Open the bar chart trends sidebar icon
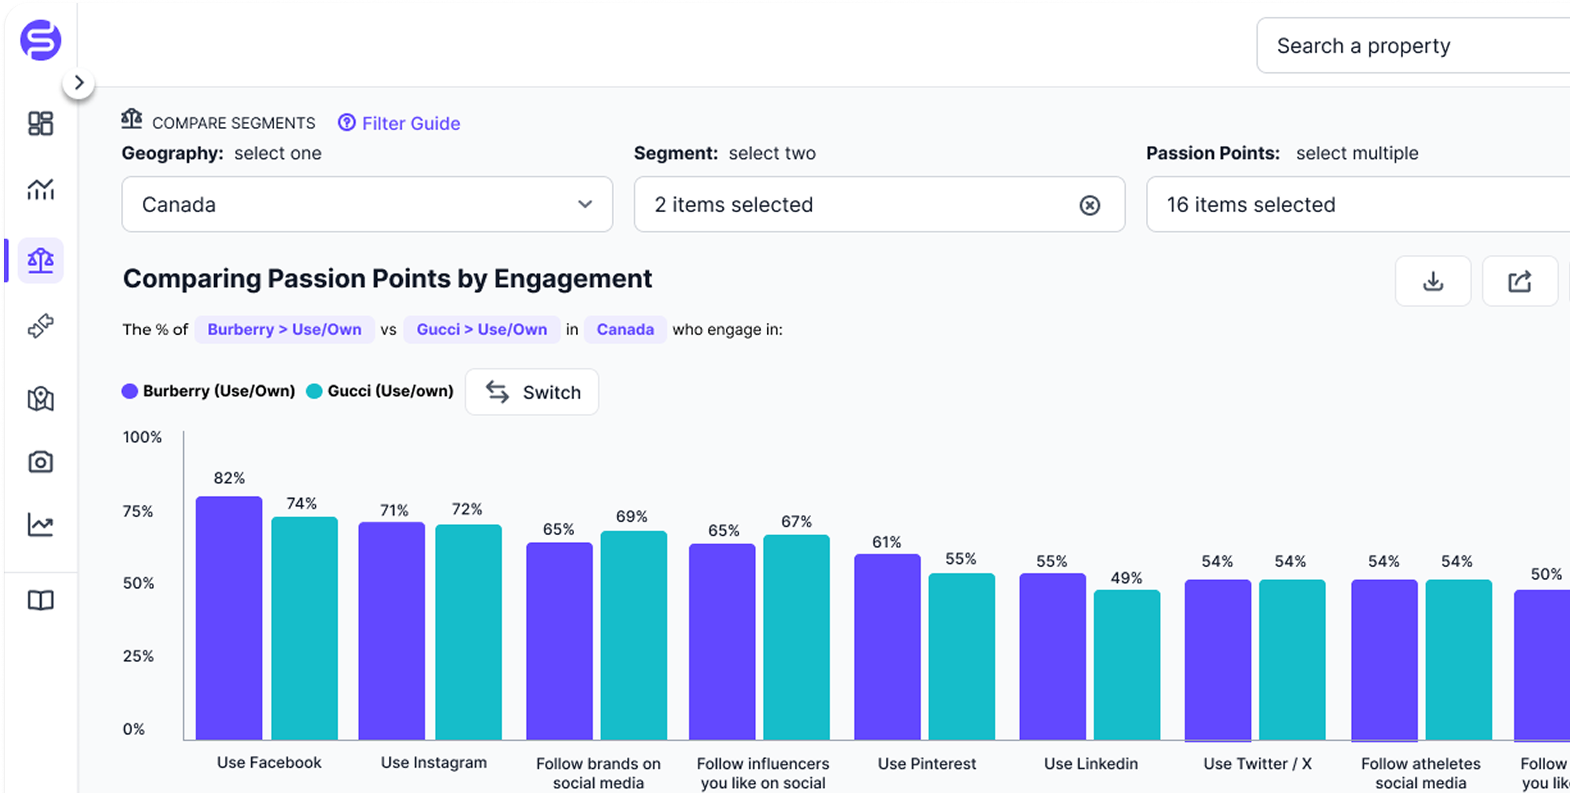 coord(40,189)
